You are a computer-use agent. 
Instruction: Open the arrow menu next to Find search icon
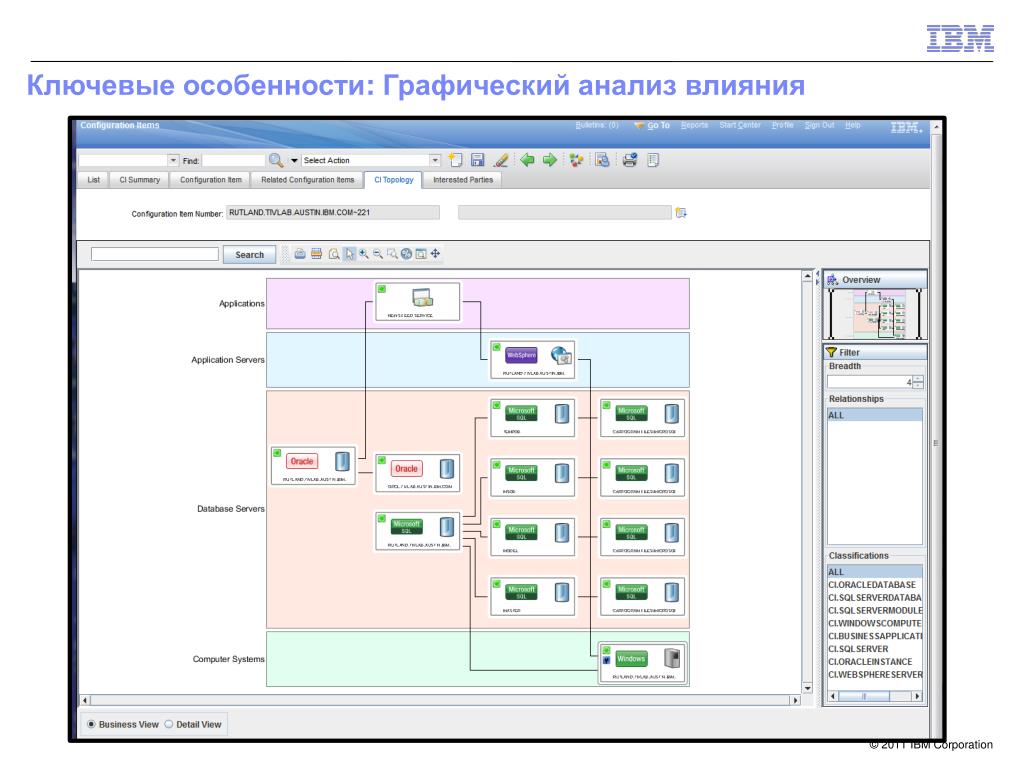coord(294,160)
